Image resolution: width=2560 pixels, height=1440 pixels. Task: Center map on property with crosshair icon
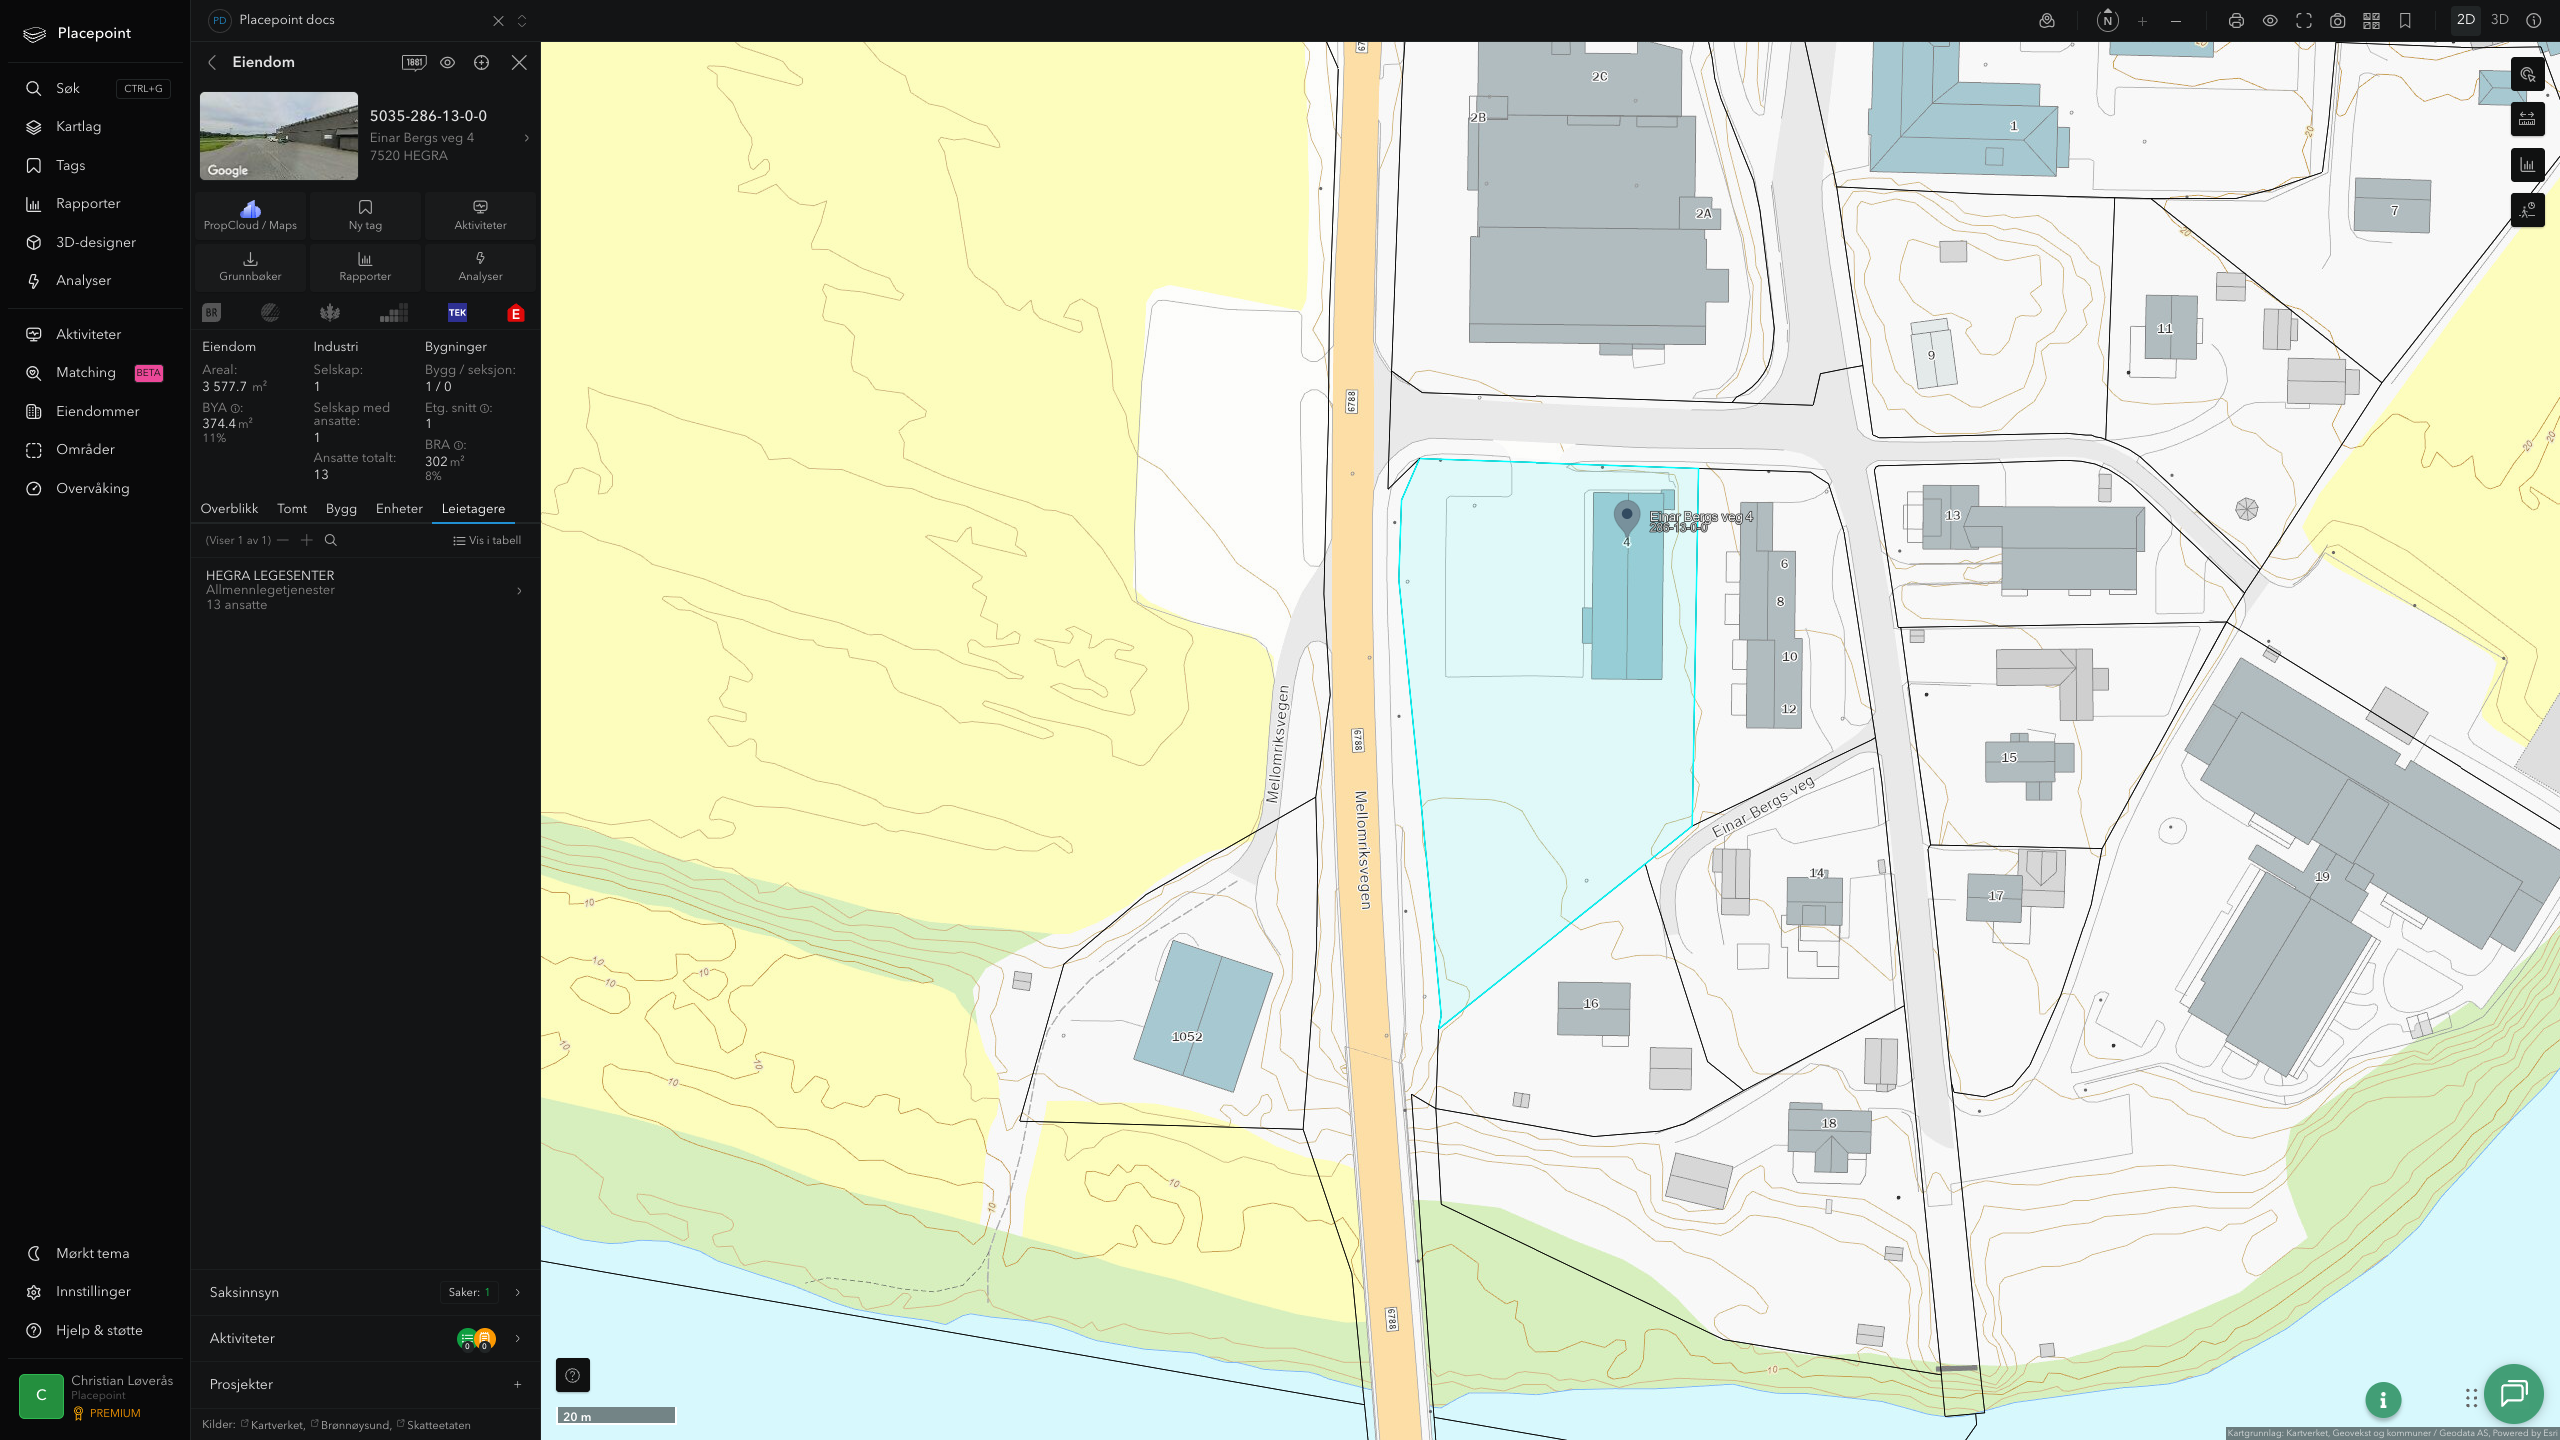tap(481, 62)
